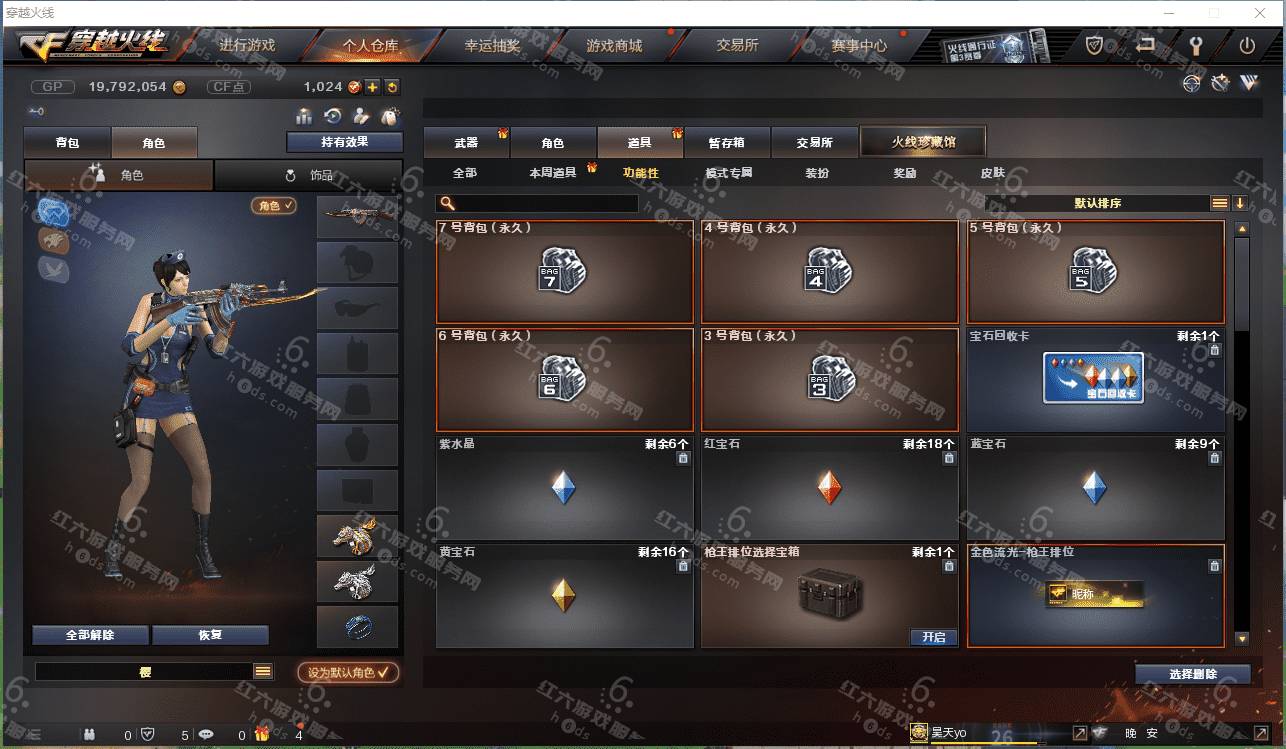Open the shield security icon
The width and height of the screenshot is (1286, 749).
(x=1095, y=45)
